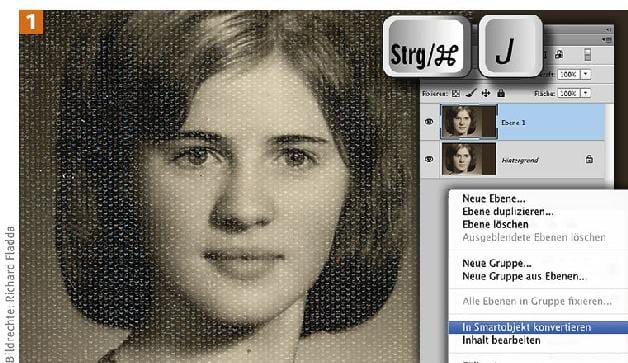628x363 pixels.
Task: Choose Neue Gruppe aus Ebenen... entry
Action: [524, 276]
